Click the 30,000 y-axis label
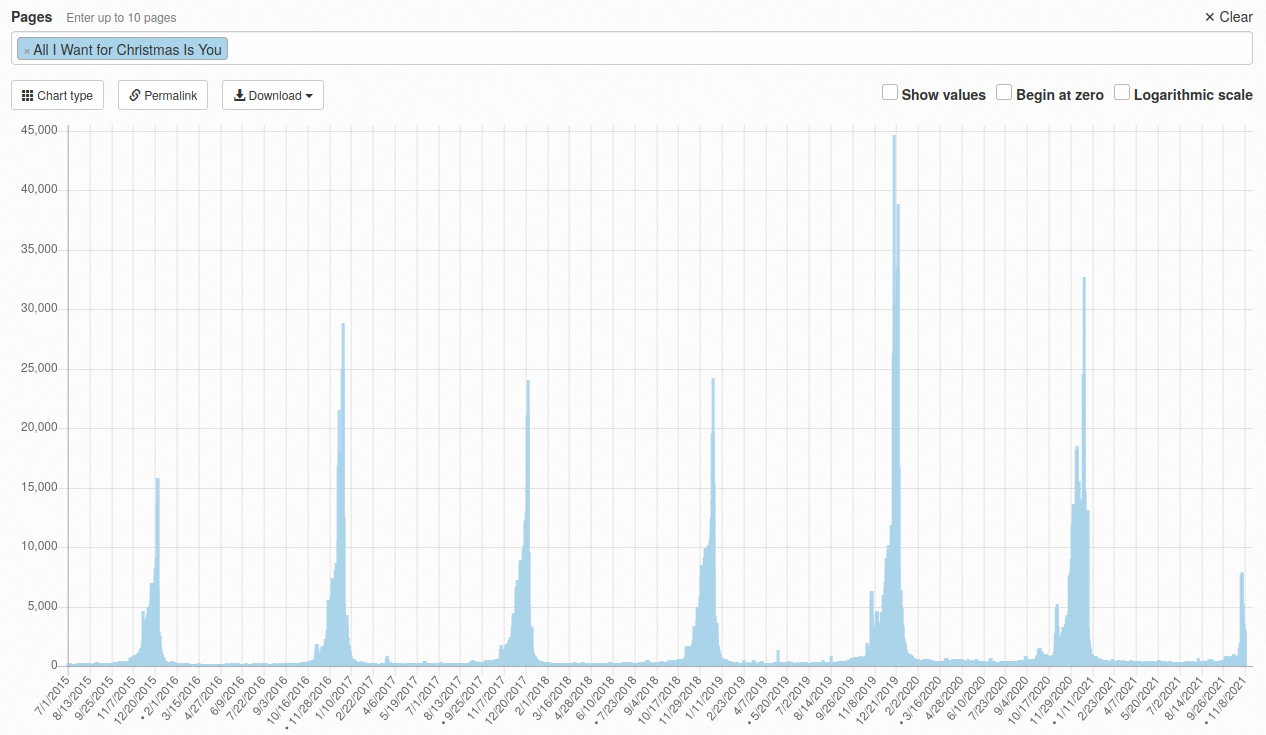Image resolution: width=1266 pixels, height=735 pixels. [39, 309]
